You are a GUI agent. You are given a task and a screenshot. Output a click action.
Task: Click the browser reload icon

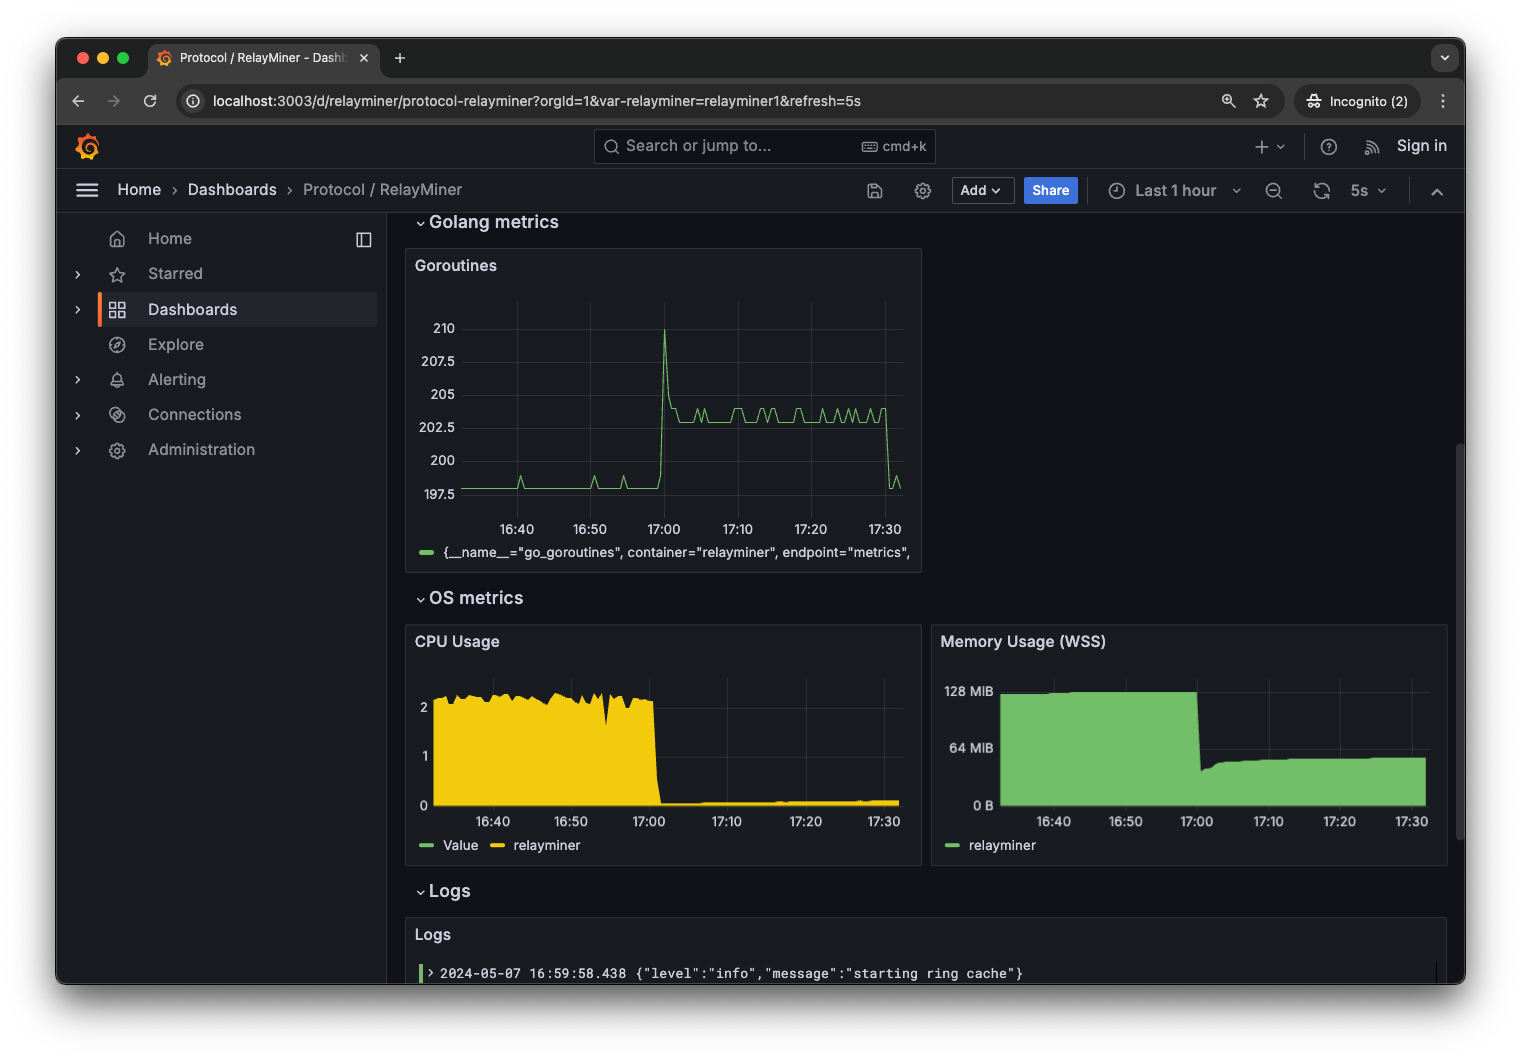coord(150,101)
